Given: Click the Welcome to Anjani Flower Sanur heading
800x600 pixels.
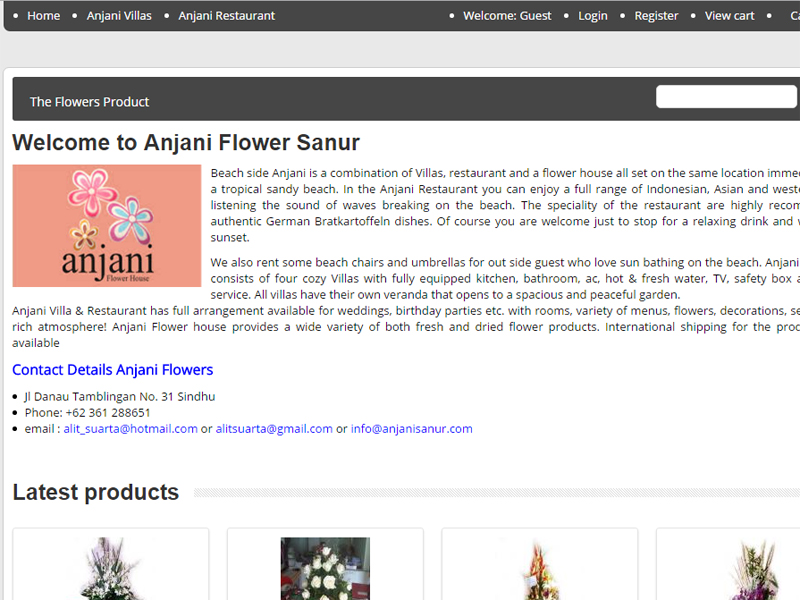Looking at the screenshot, I should [x=186, y=143].
